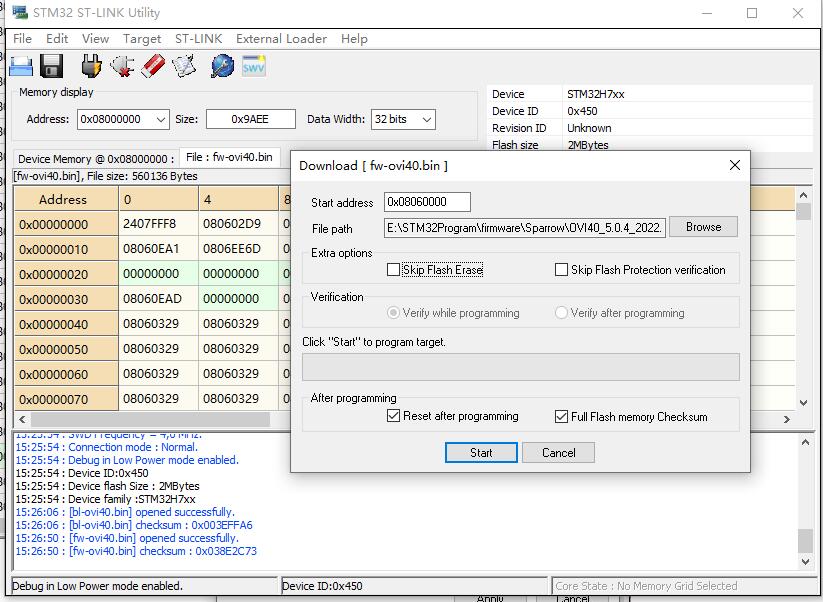Click status bar Device ID:0x450 entry
823x602 pixels.
click(414, 586)
